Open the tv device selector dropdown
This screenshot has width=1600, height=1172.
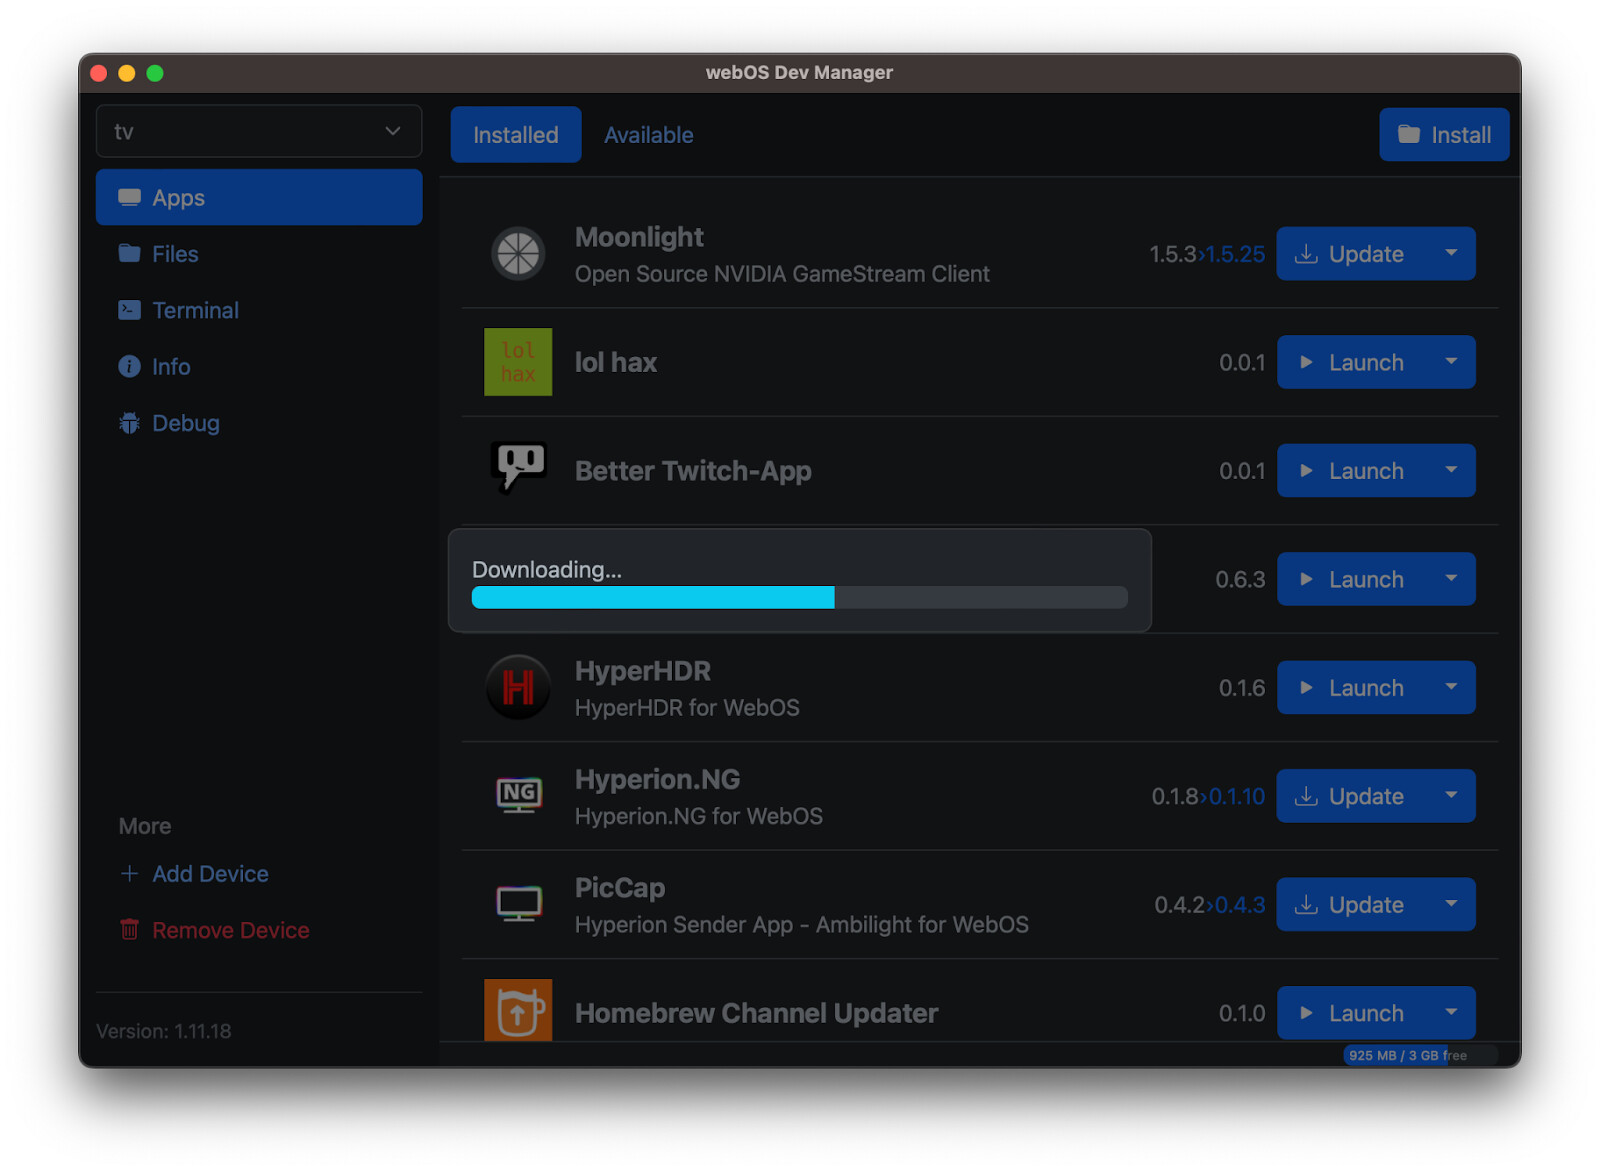tap(258, 132)
